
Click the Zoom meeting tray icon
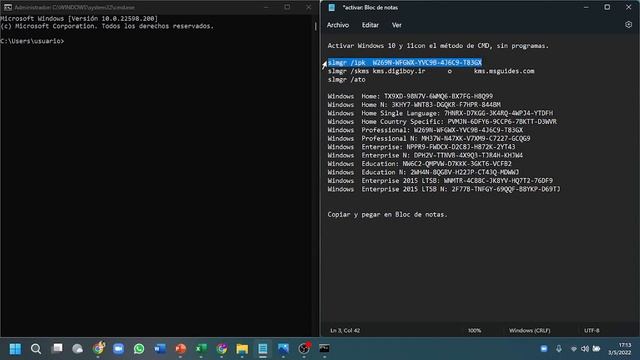click(x=544, y=349)
